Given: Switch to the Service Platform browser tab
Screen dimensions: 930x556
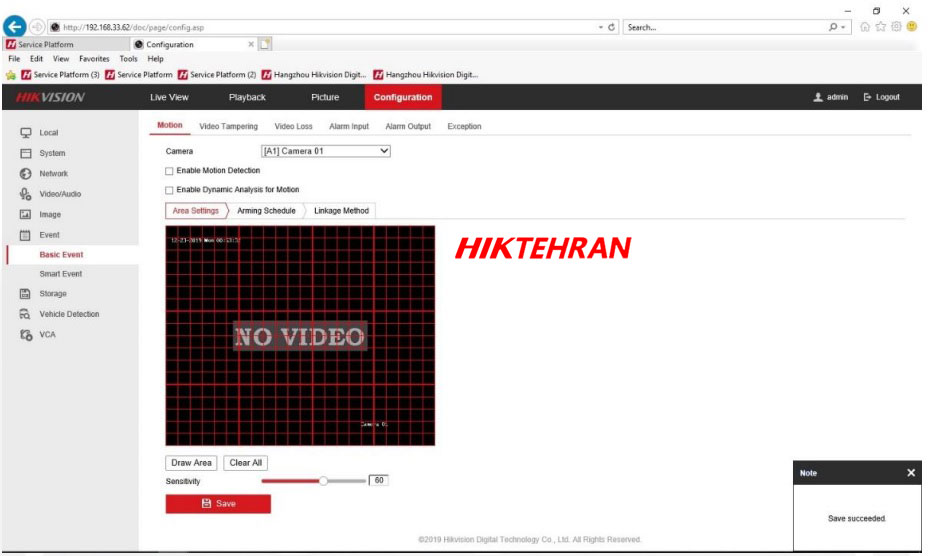Looking at the screenshot, I should pyautogui.click(x=65, y=45).
